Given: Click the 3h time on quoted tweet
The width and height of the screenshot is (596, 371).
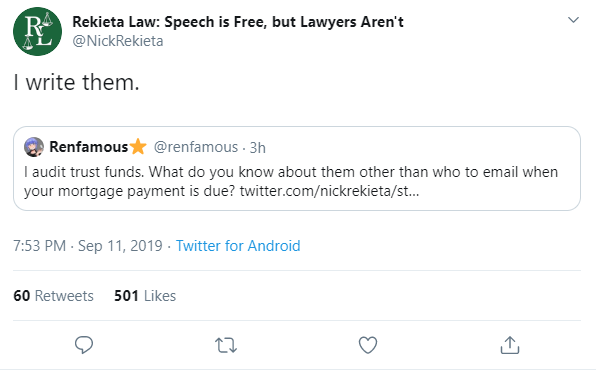Looking at the screenshot, I should tap(257, 147).
